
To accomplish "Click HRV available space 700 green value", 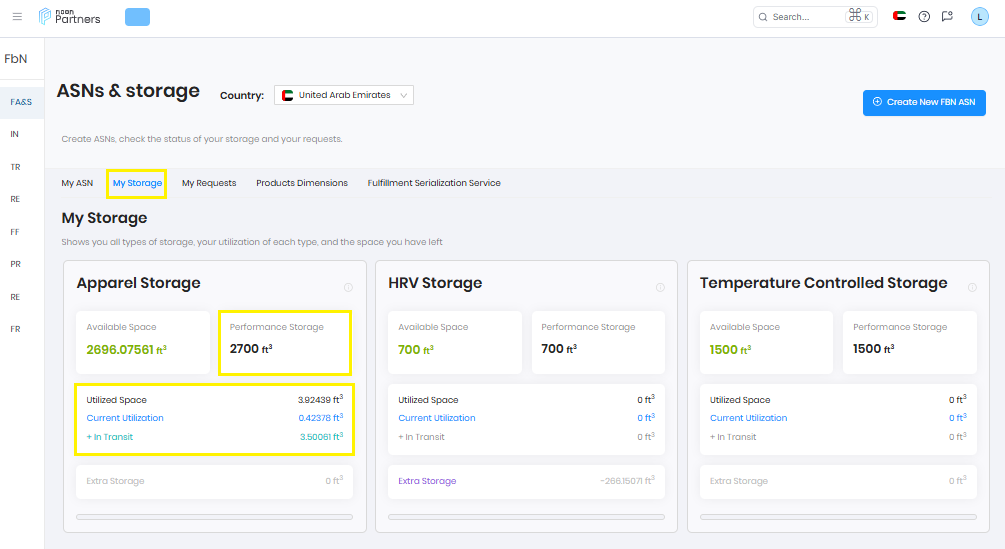I will tap(416, 350).
